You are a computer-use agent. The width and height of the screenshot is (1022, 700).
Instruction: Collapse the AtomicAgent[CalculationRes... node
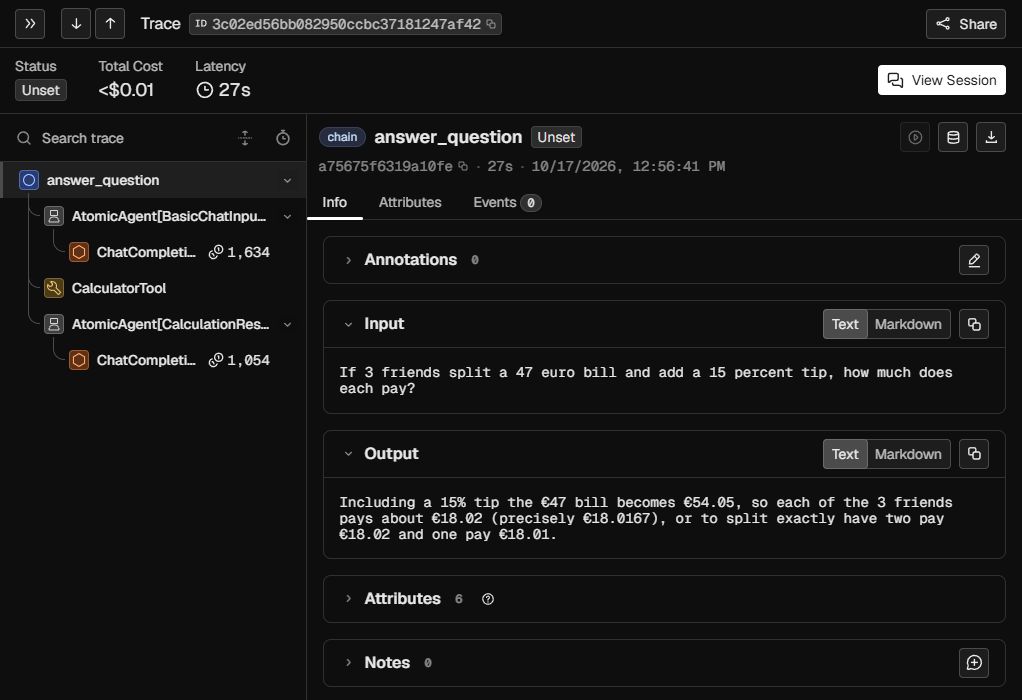(x=287, y=325)
